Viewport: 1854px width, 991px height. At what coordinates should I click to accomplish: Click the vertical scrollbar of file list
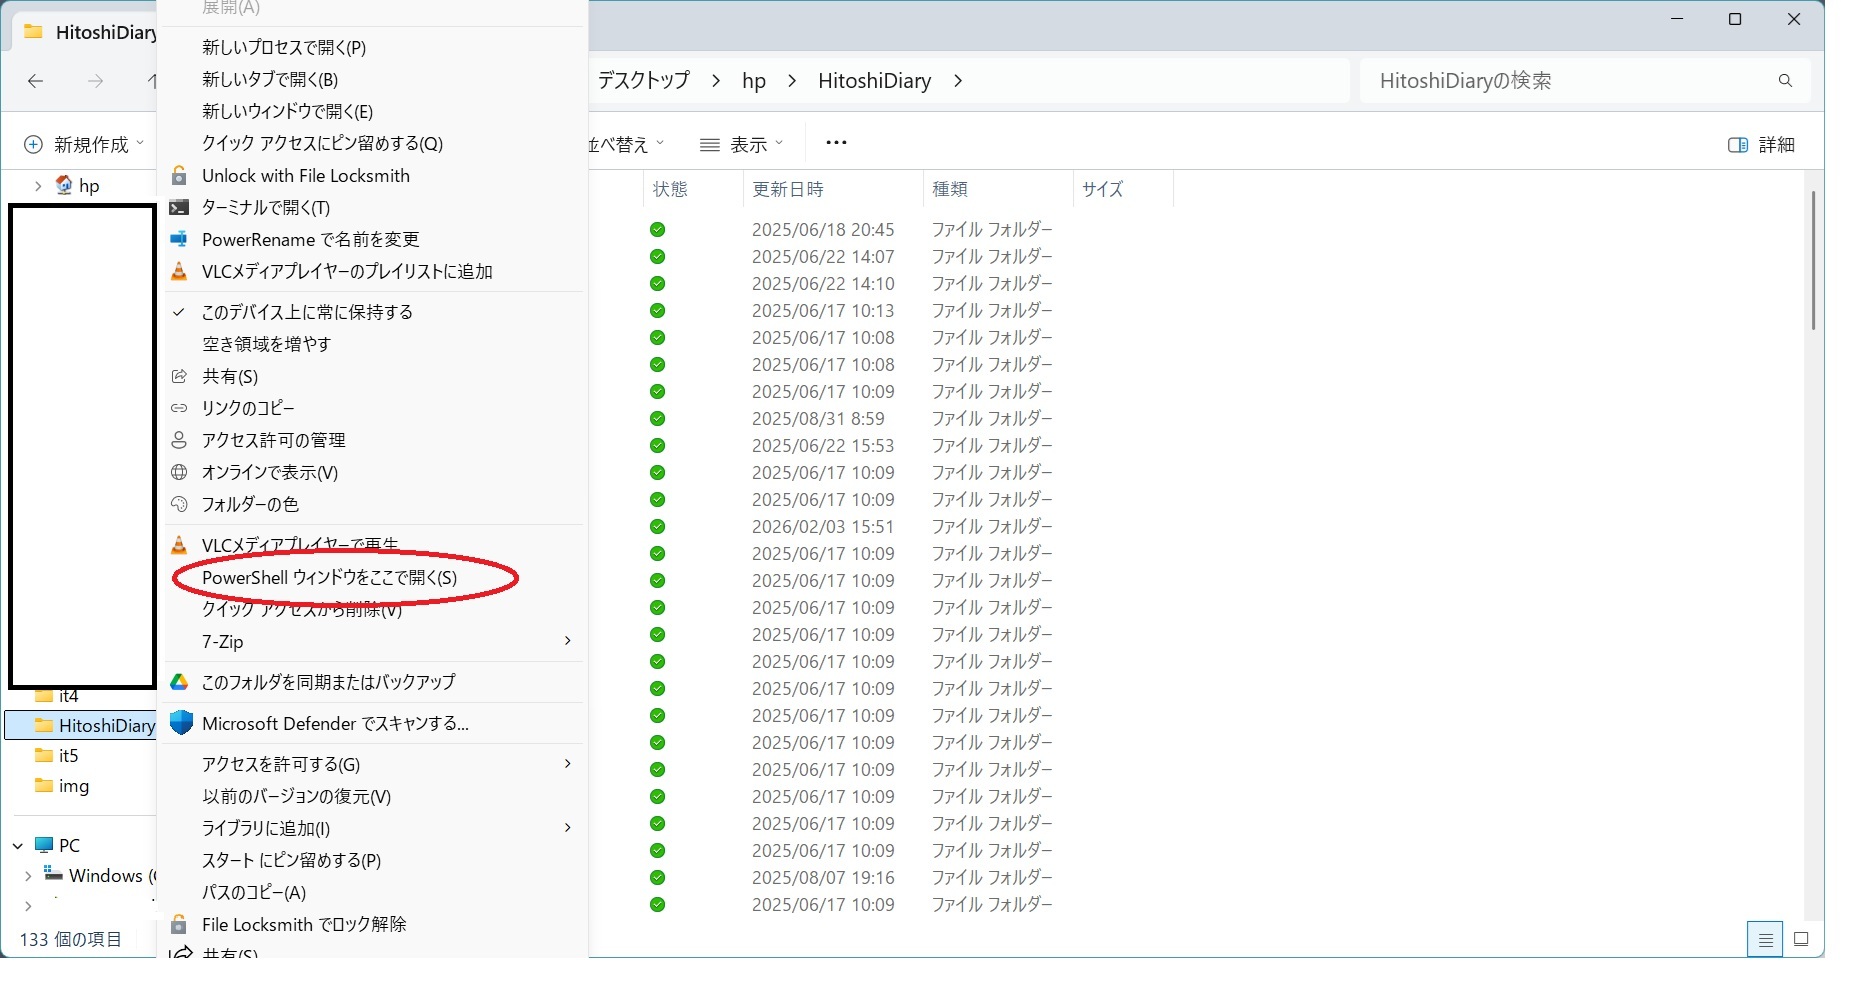(1813, 260)
